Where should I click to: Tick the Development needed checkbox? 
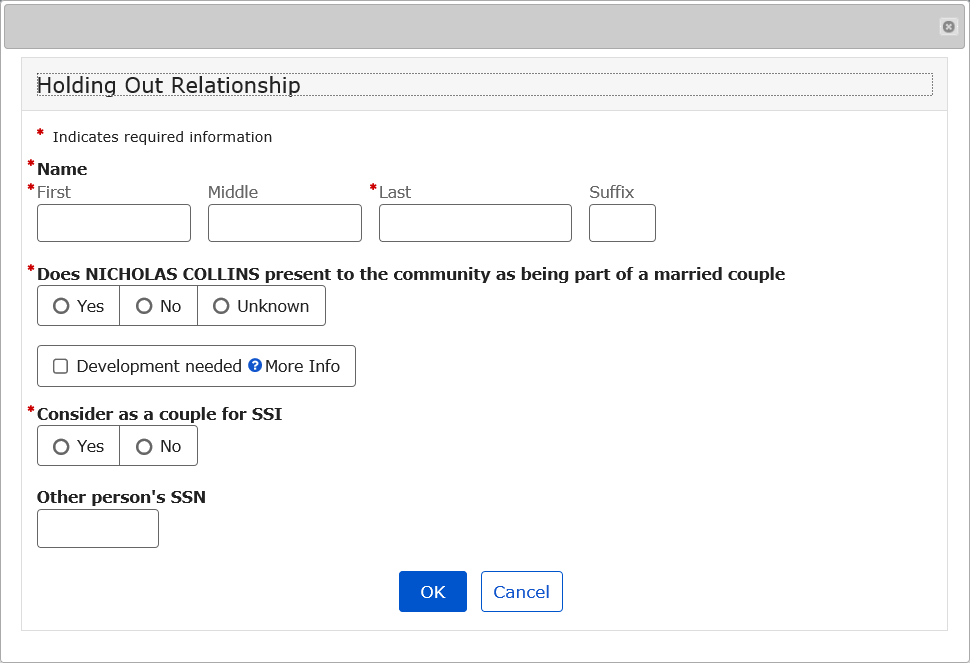61,366
